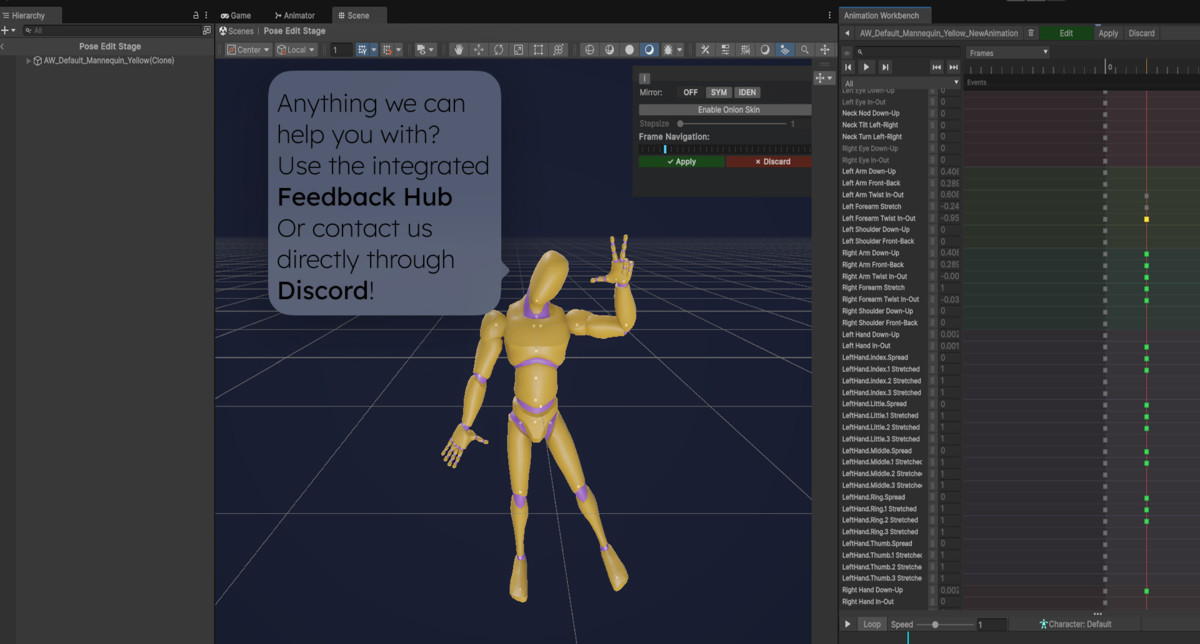Click the delete animation trash icon

click(x=1031, y=33)
